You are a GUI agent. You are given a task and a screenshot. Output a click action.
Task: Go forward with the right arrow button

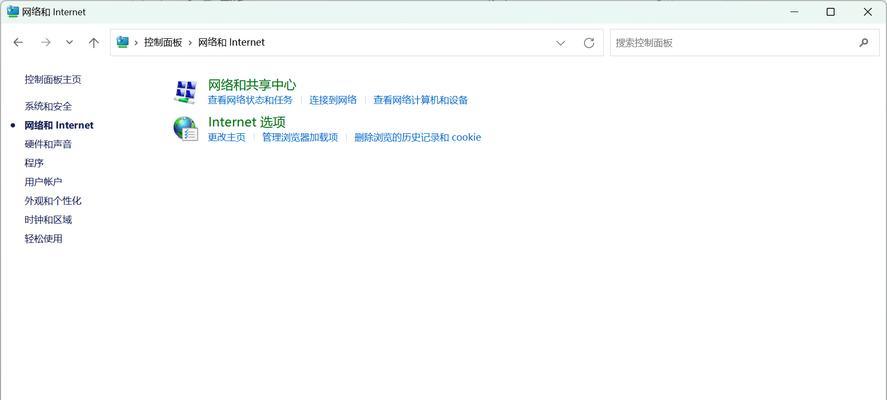[46, 42]
